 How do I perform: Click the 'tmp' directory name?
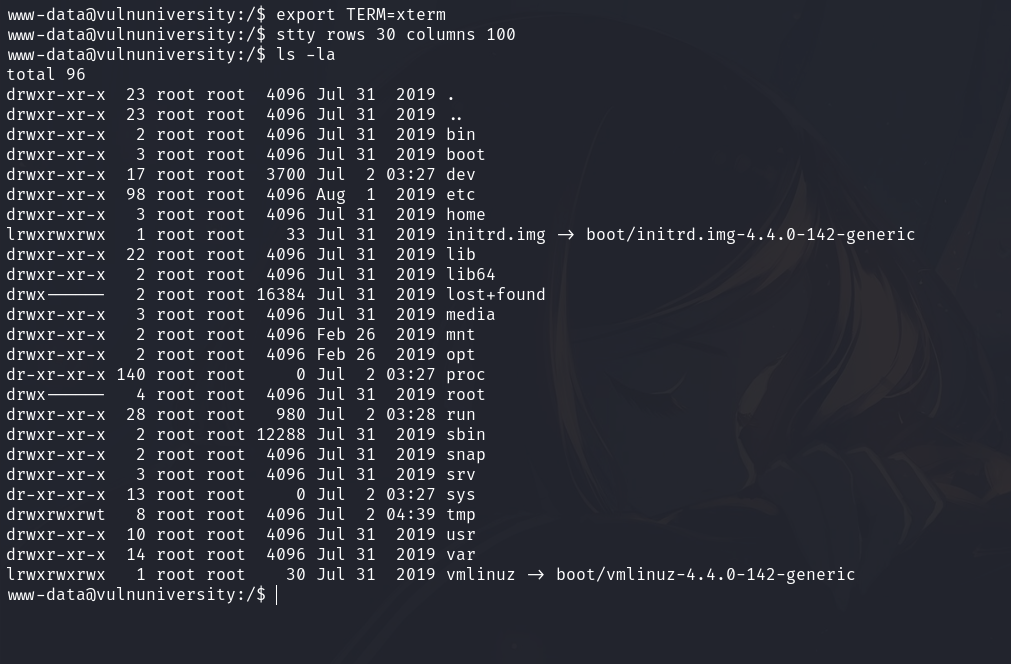(x=461, y=515)
